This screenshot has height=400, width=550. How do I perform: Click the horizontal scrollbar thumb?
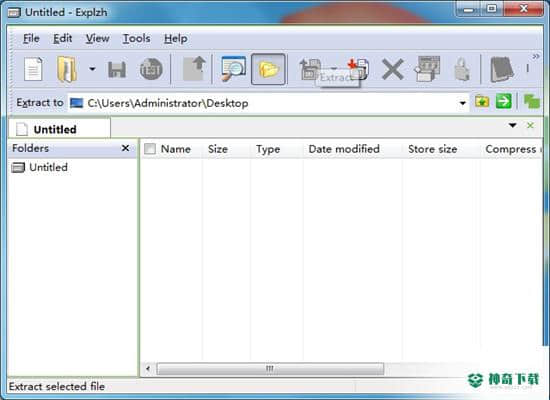pos(270,368)
